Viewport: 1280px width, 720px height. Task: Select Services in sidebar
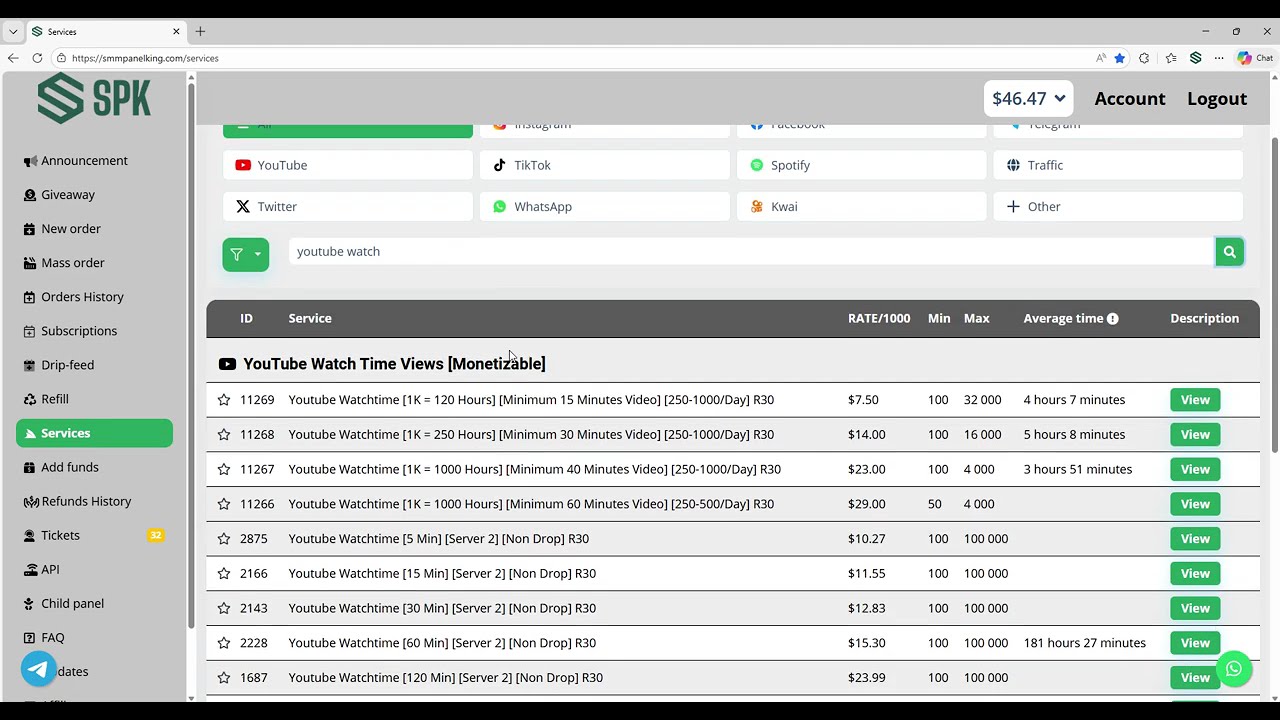click(94, 433)
